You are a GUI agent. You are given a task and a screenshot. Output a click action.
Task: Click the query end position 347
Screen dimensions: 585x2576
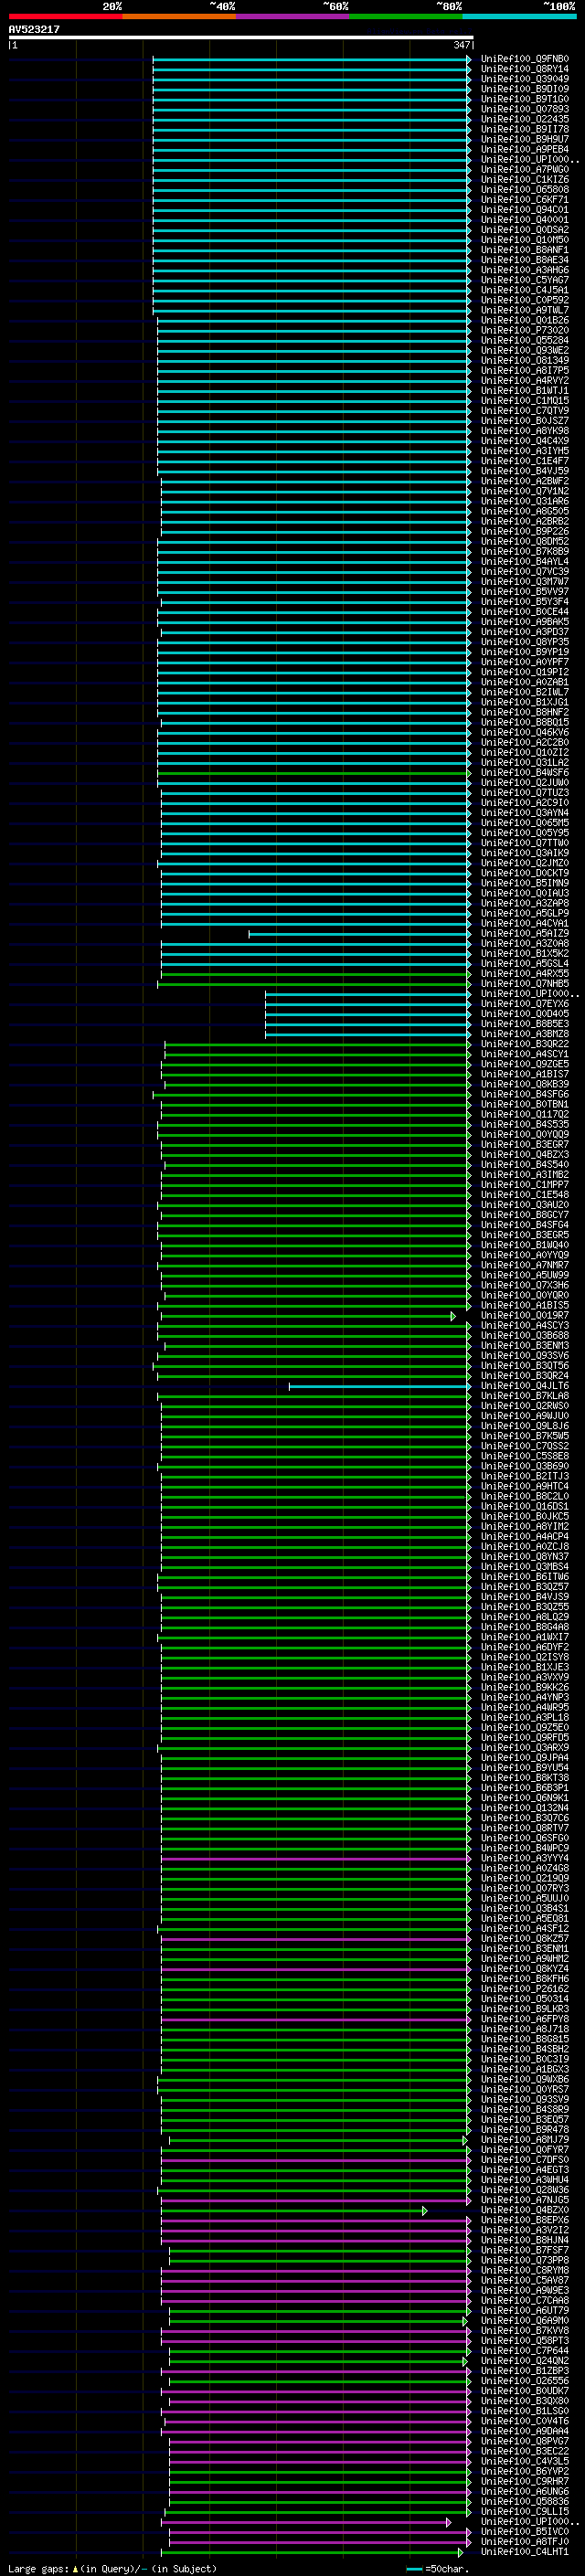point(461,45)
